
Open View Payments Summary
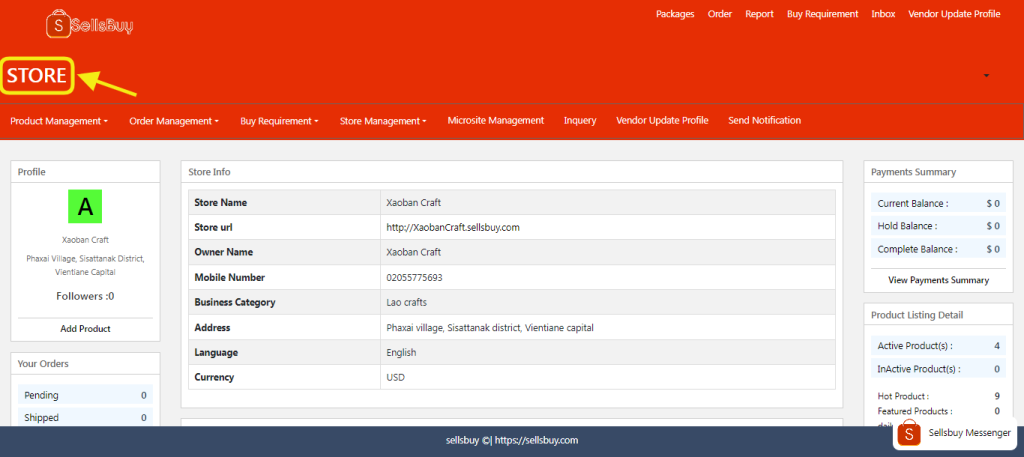938,280
